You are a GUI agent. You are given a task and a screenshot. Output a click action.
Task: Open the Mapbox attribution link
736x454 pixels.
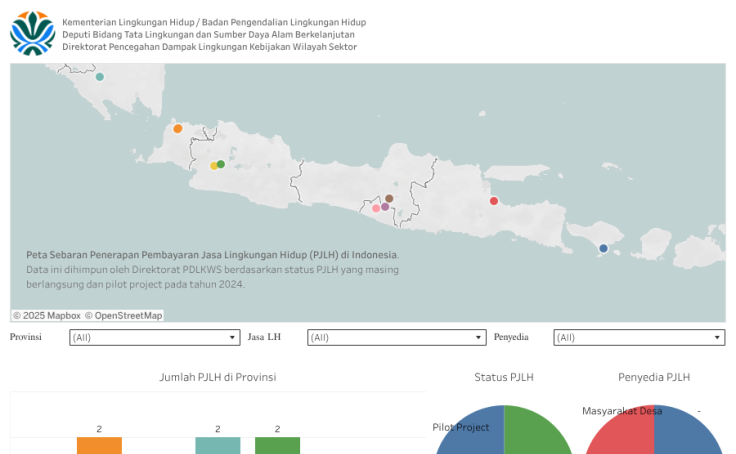coord(47,315)
